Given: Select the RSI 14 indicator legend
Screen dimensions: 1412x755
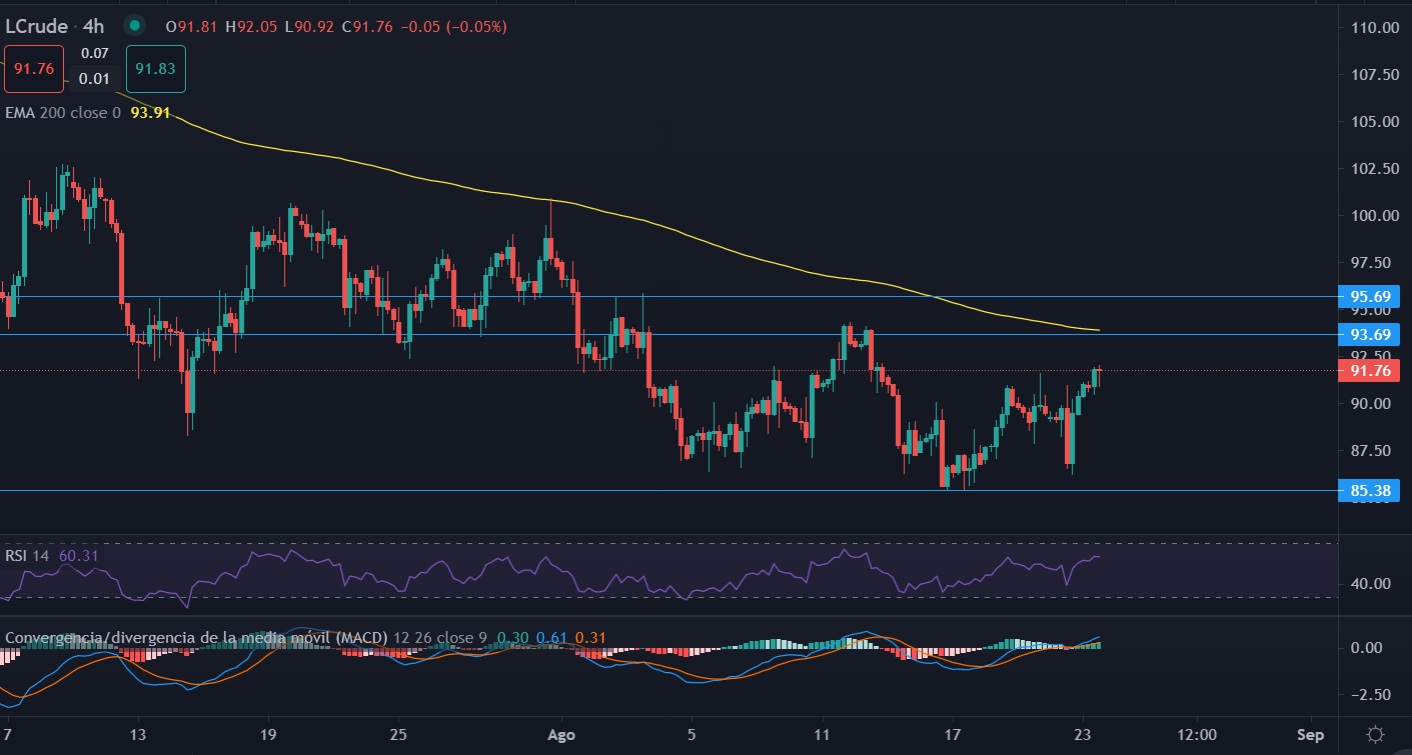Looking at the screenshot, I should coord(29,555).
